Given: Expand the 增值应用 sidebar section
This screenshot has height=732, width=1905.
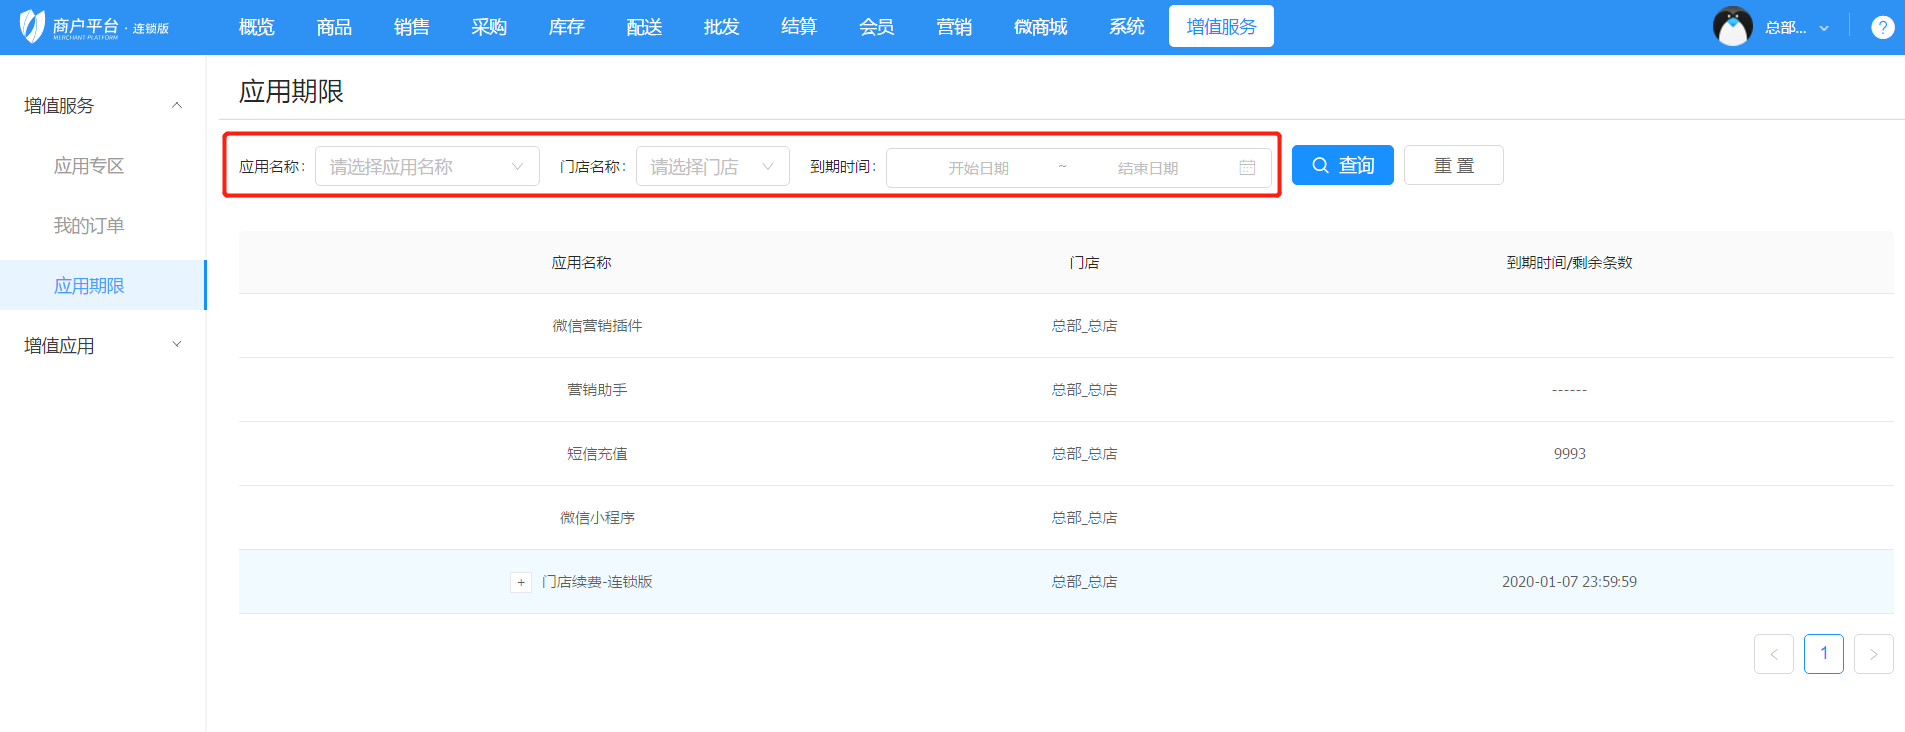Looking at the screenshot, I should click(177, 345).
